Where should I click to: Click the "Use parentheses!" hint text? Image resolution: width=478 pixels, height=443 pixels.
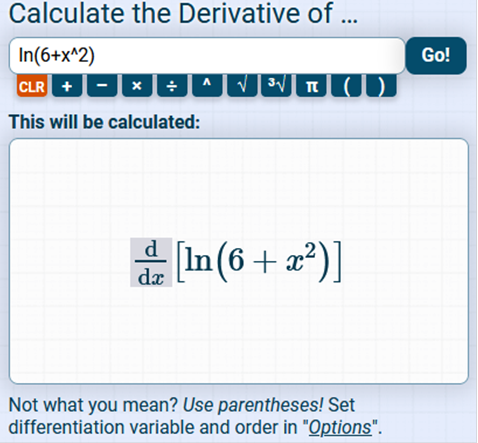pos(253,405)
